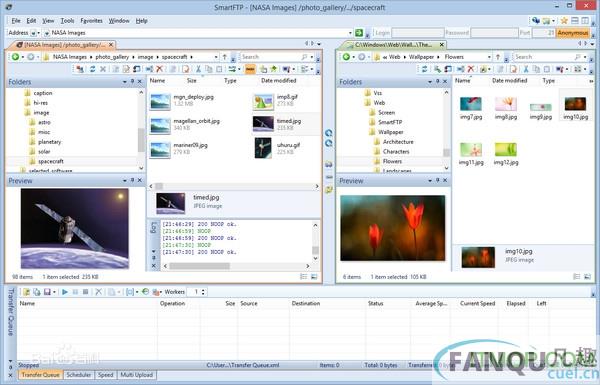Click the refresh icon in NASA Images toolbar
Viewport: 600px width, 385px height.
(92, 69)
